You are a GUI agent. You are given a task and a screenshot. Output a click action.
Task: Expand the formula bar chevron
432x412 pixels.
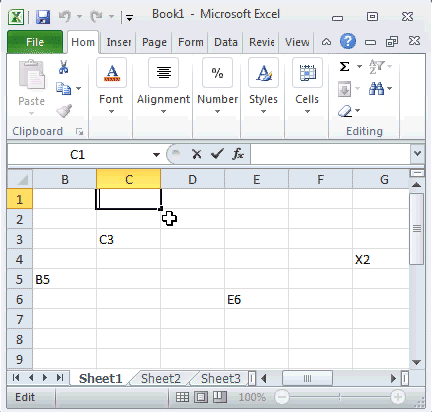pyautogui.click(x=417, y=154)
